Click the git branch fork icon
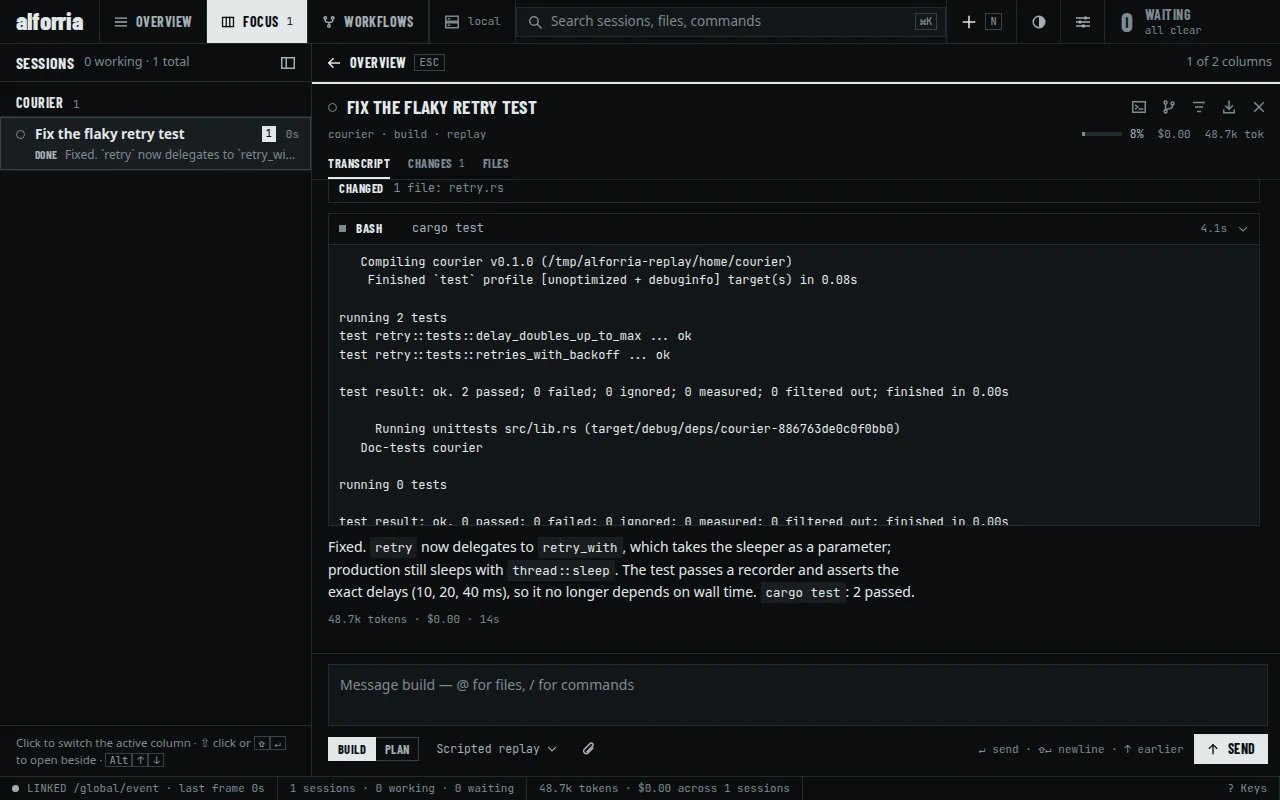The height and width of the screenshot is (800, 1280). click(1169, 107)
